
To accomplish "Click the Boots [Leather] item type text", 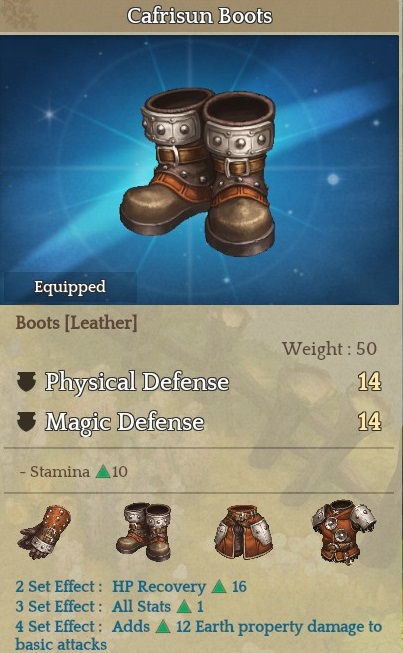I will point(76,323).
